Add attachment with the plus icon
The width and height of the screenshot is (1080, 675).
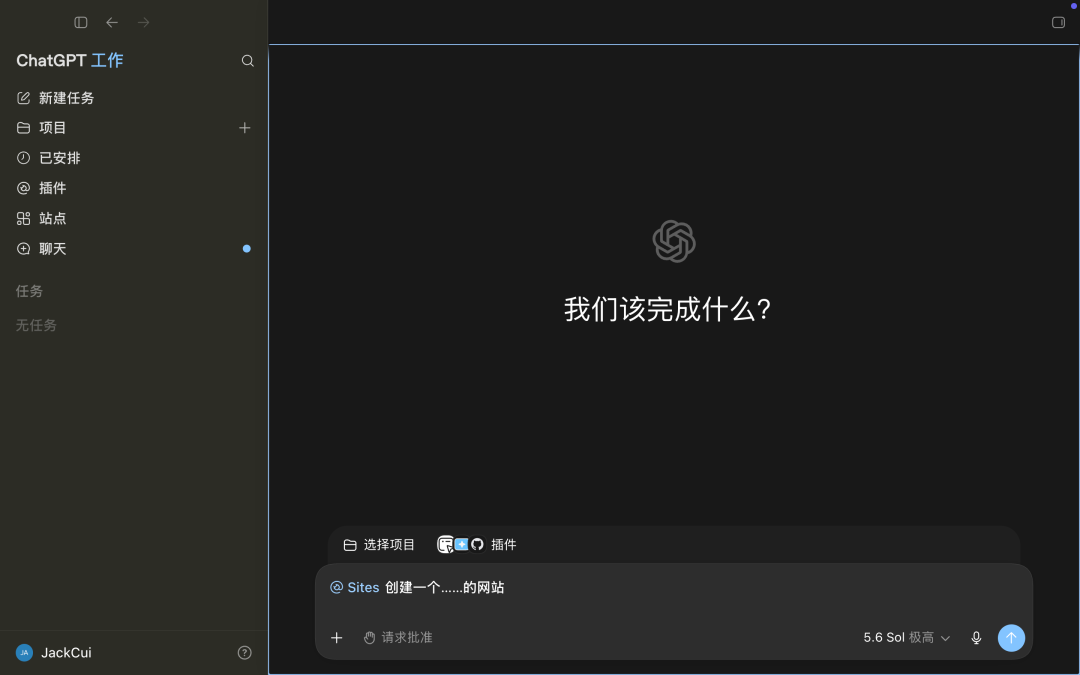pos(336,638)
